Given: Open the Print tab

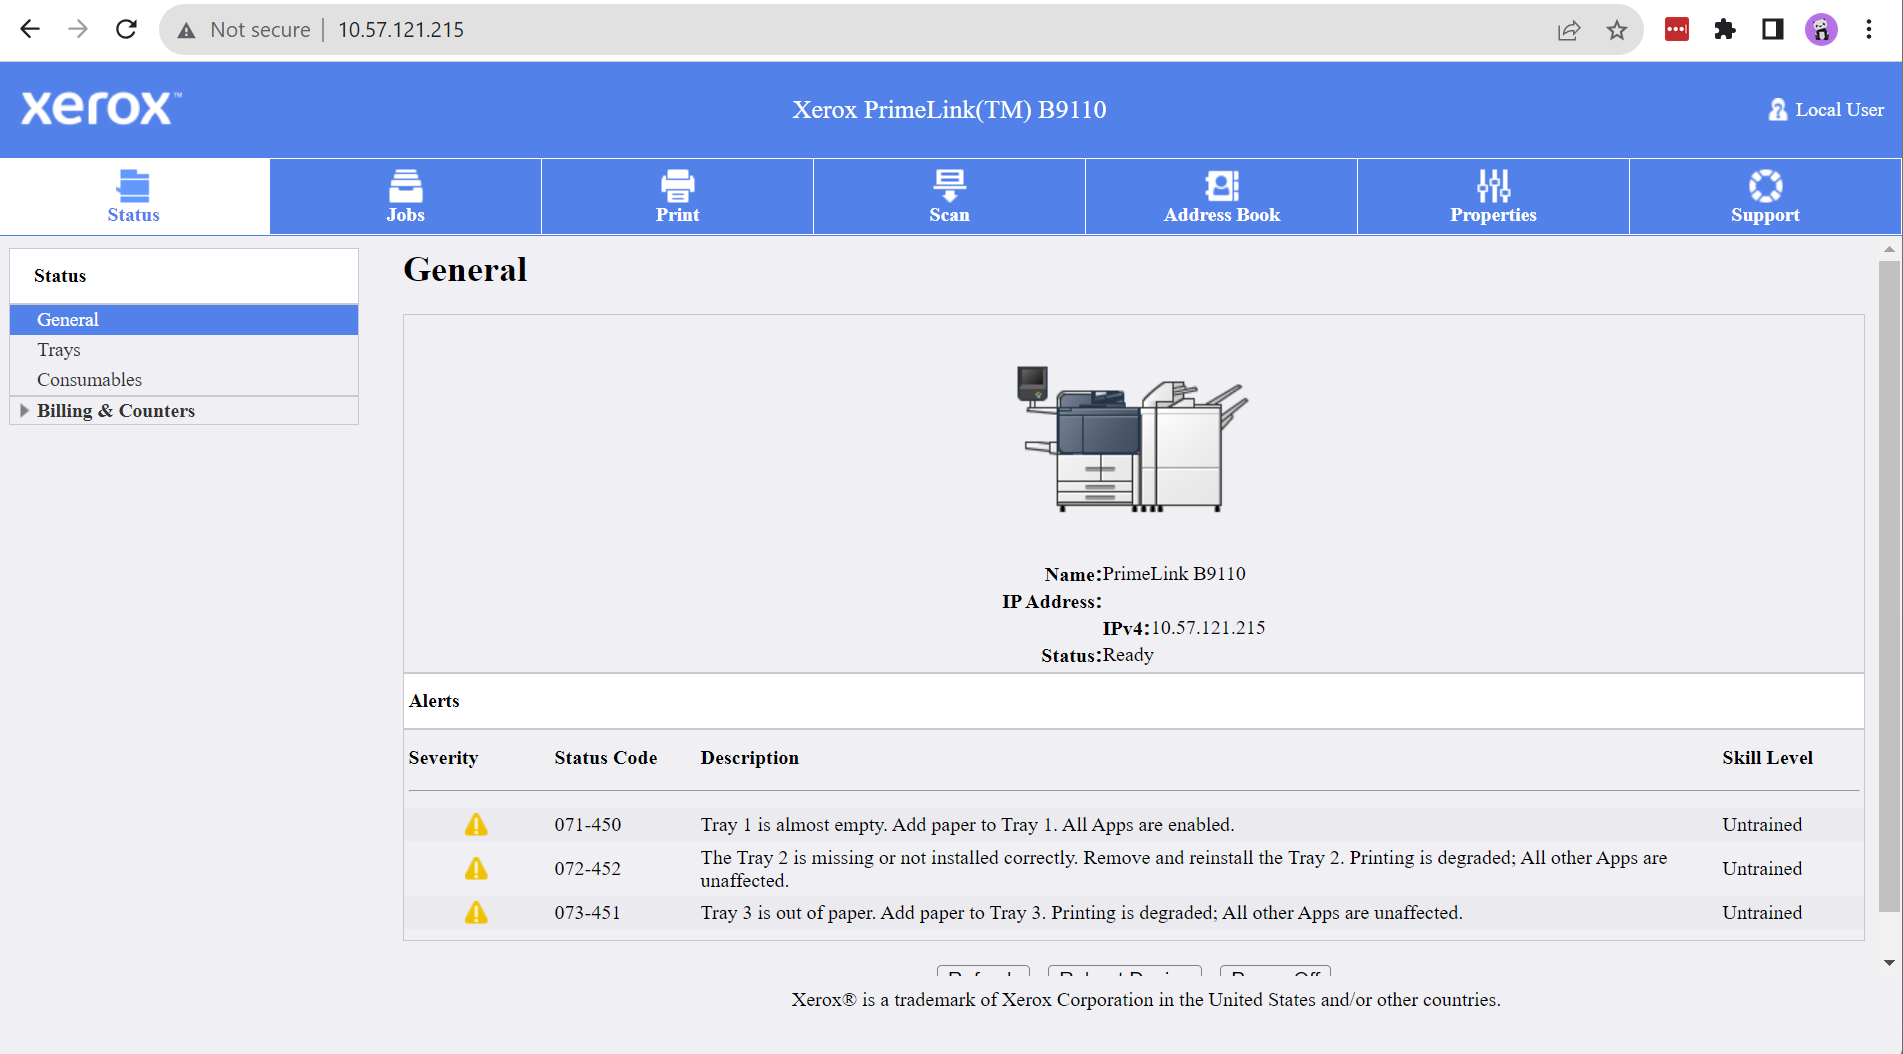Looking at the screenshot, I should click(x=678, y=197).
